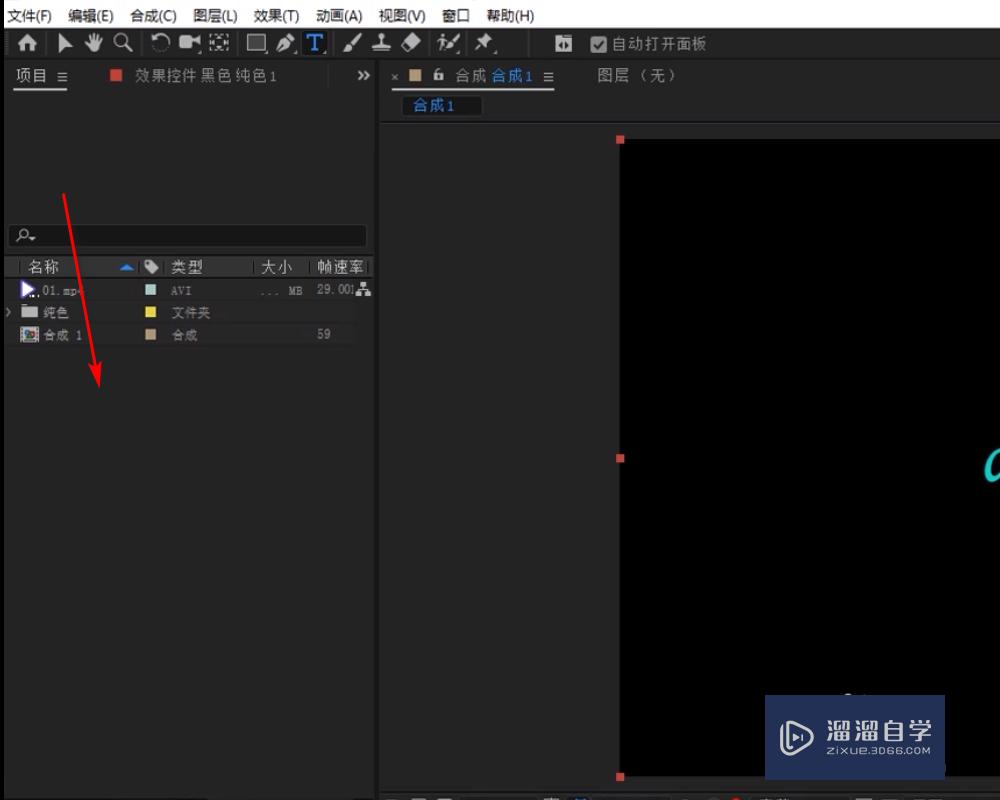Expand hidden panel tabs with double chevron
Screen dimensions: 1000x800
click(364, 76)
